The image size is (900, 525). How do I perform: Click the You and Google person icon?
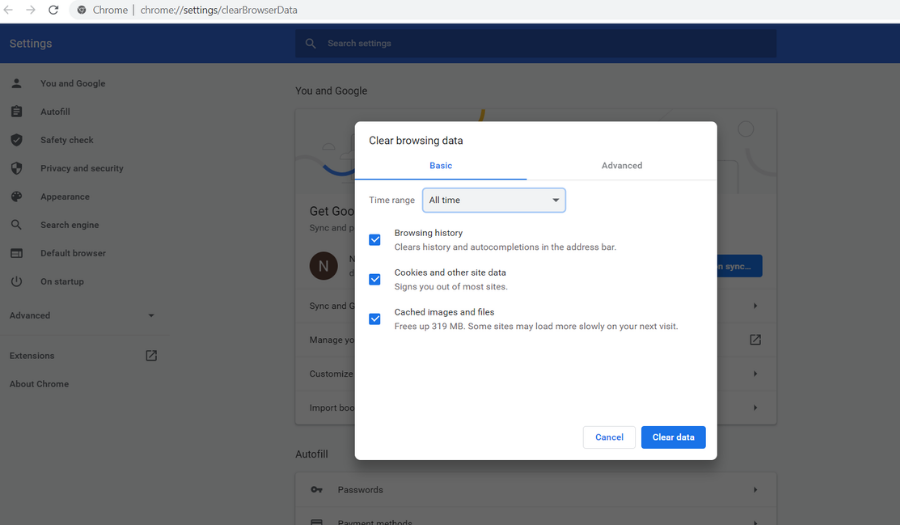point(17,83)
